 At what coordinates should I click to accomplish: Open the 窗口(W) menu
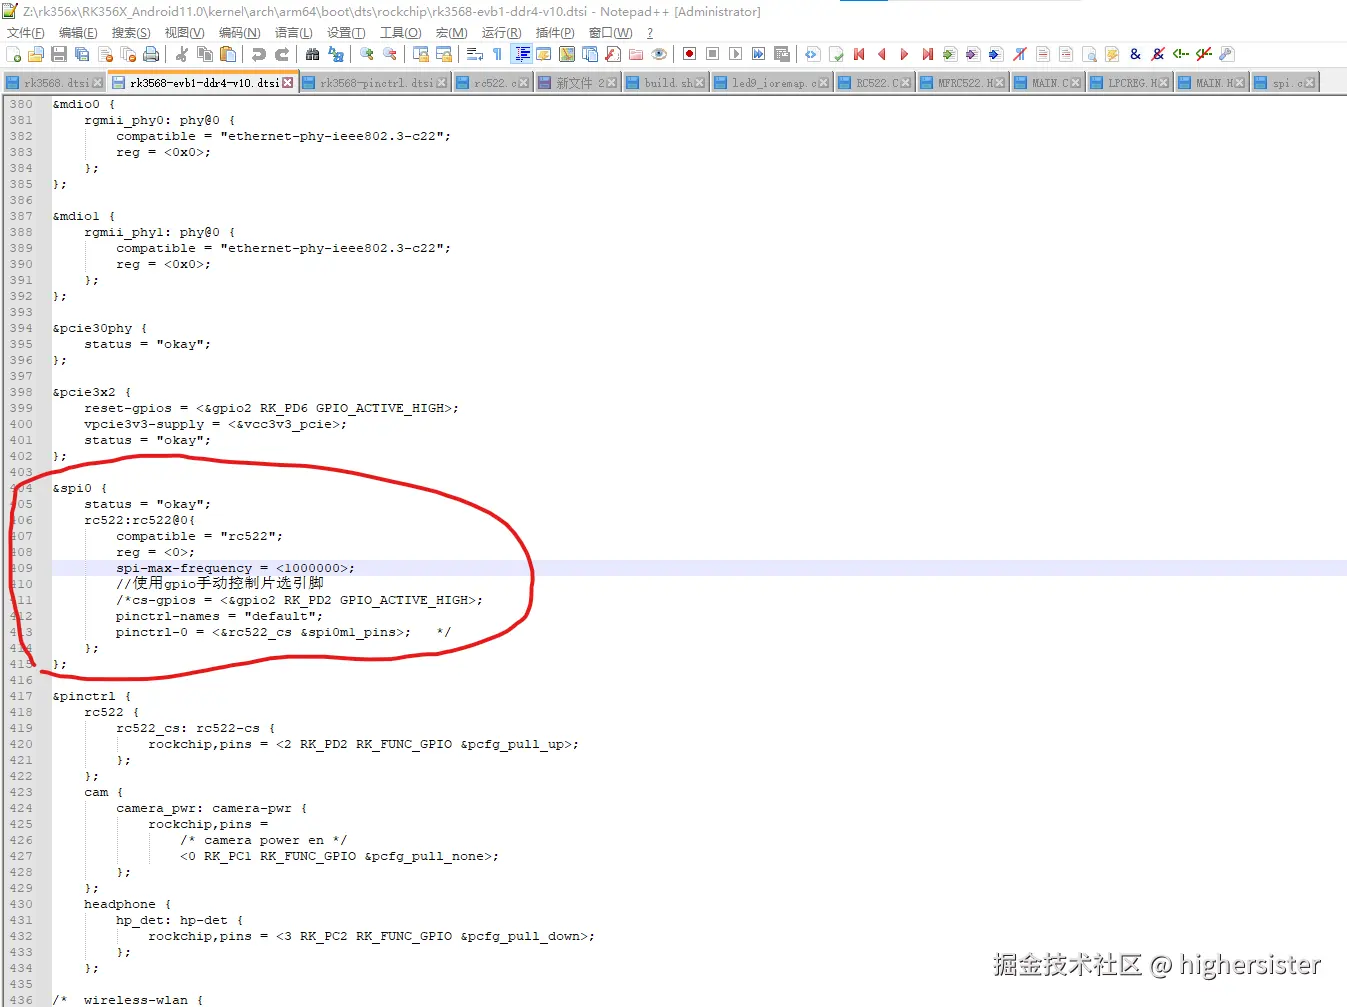[x=610, y=33]
